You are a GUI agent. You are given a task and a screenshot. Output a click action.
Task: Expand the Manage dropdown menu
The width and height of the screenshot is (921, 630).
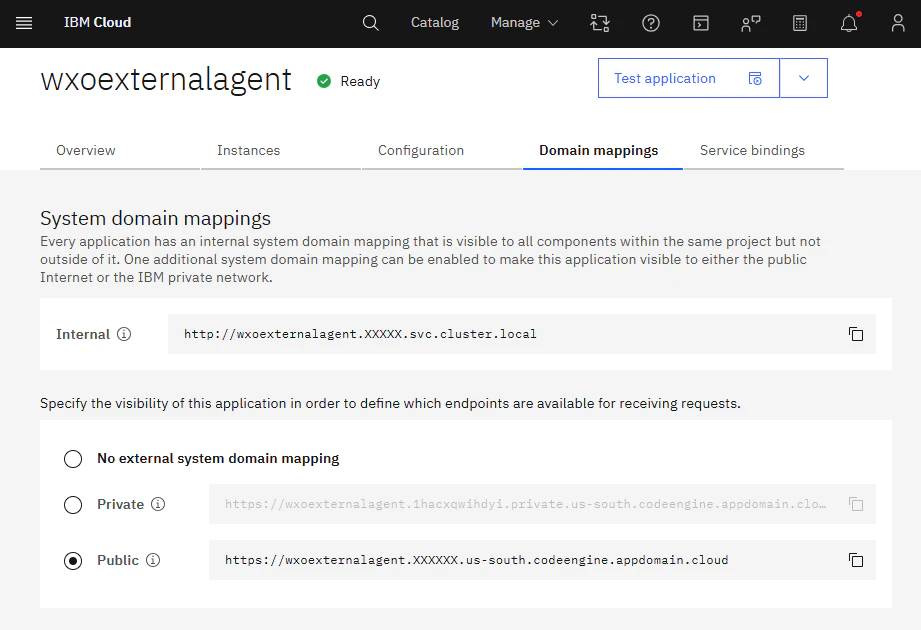[524, 23]
